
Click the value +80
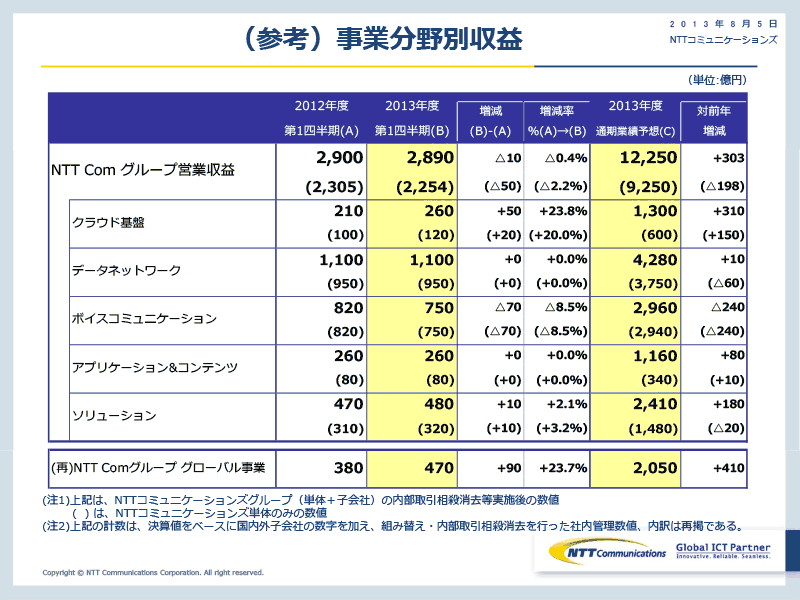point(733,355)
